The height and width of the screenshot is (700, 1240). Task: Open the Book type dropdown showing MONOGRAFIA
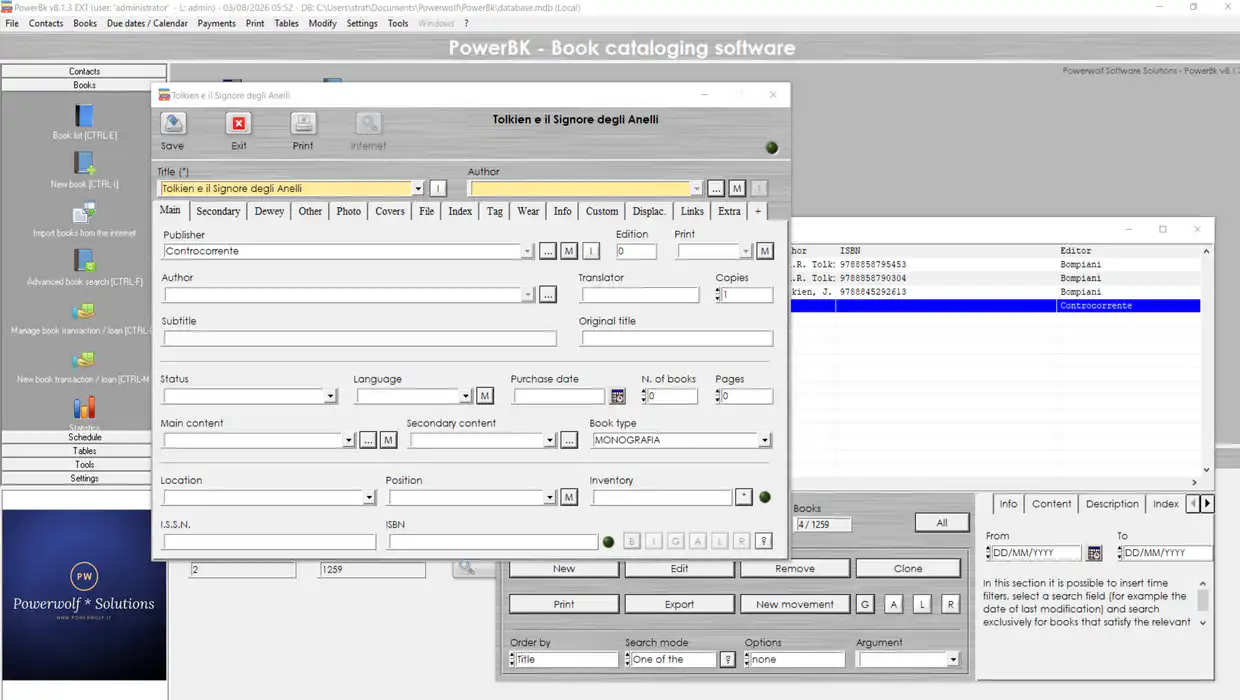click(x=765, y=441)
